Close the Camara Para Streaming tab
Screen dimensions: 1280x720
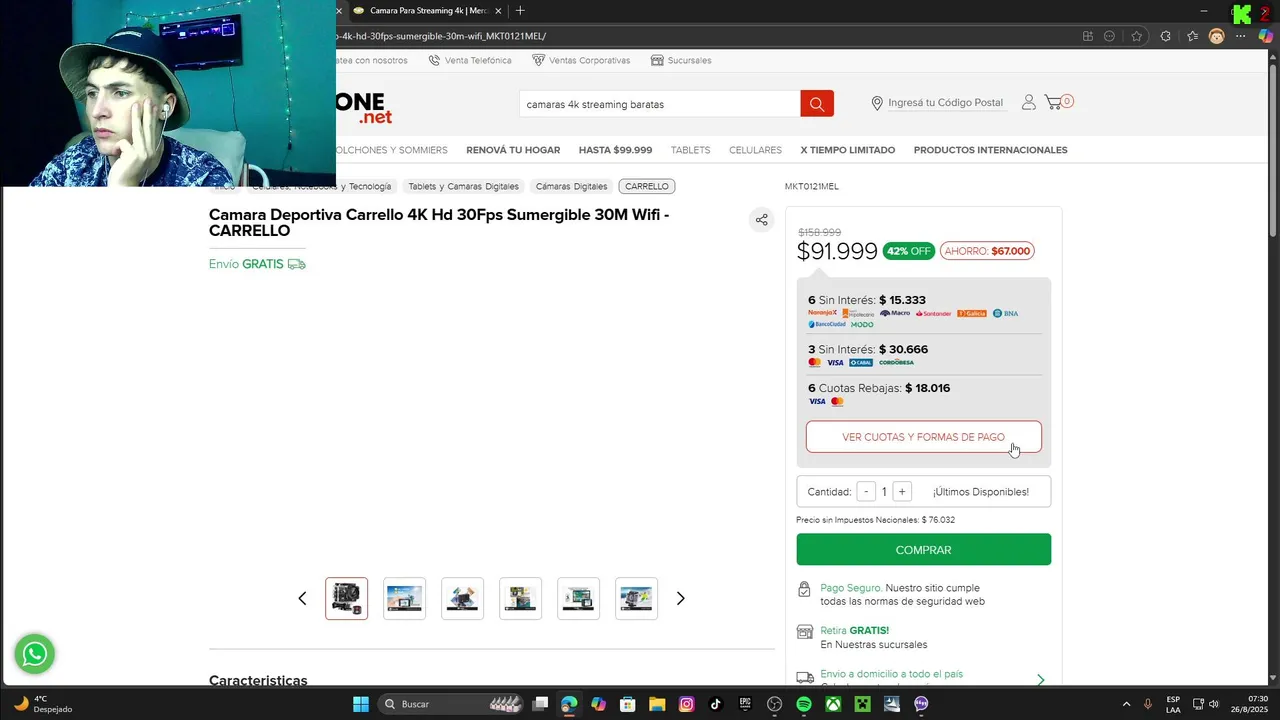point(498,11)
